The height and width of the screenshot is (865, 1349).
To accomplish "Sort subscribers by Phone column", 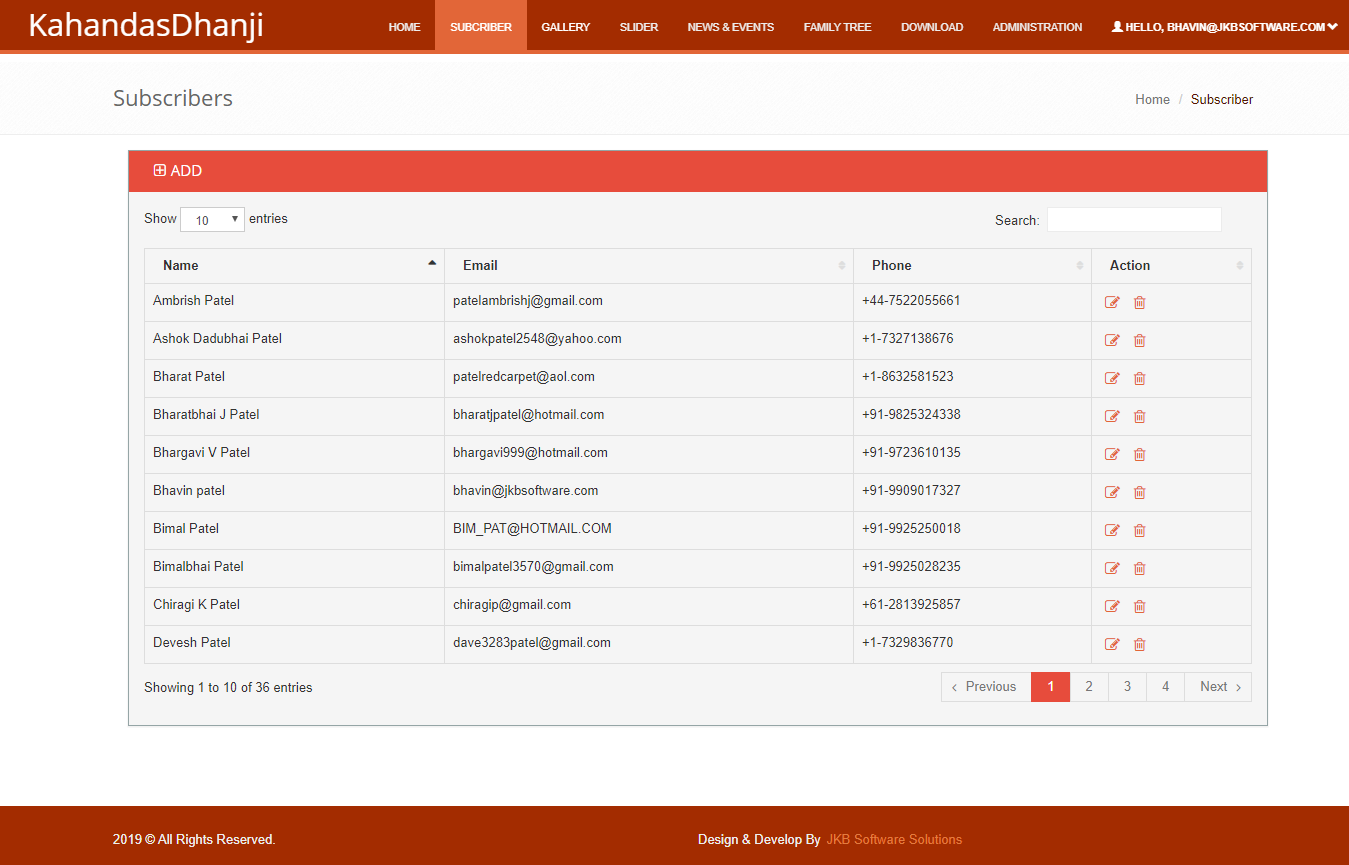I will pos(971,265).
